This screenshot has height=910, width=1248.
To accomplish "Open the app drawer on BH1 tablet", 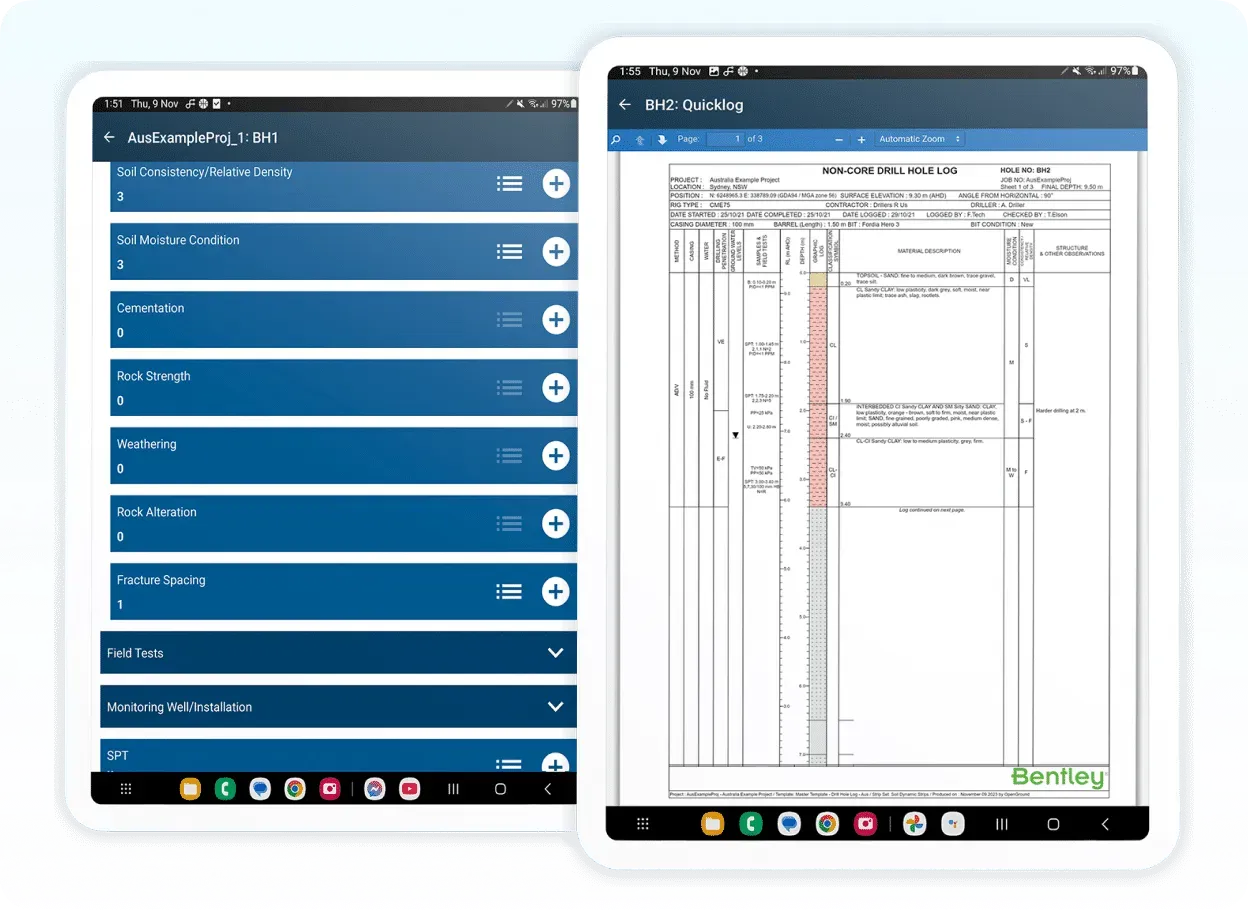I will (x=126, y=789).
